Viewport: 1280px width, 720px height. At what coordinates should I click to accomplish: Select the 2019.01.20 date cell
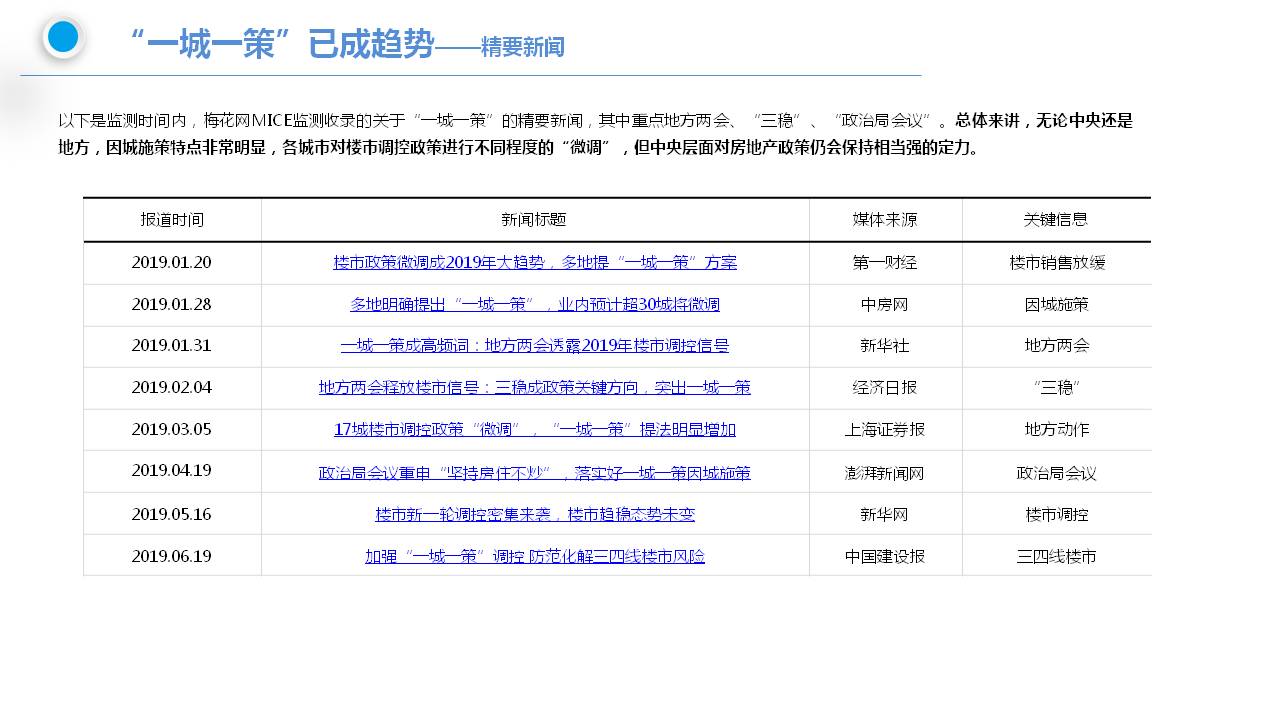point(172,263)
